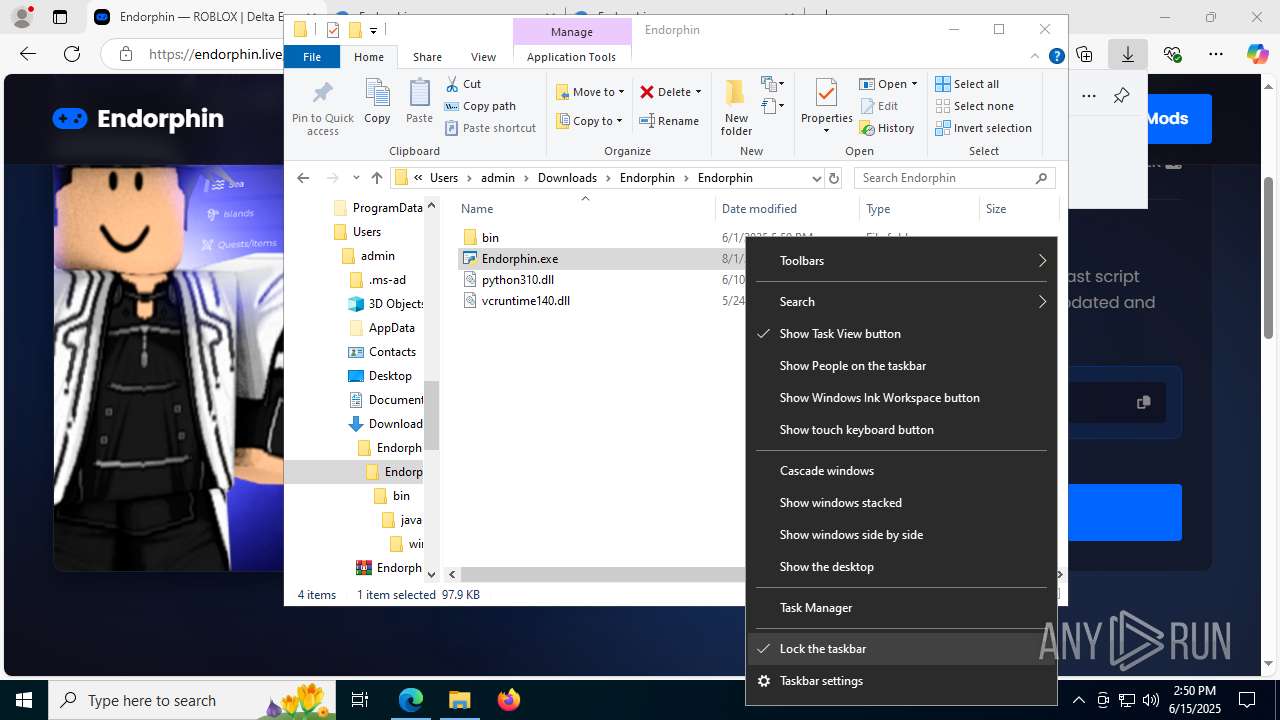Screen dimensions: 1280x720
Task: Select Cascade windows menu entry
Action: [901, 471]
